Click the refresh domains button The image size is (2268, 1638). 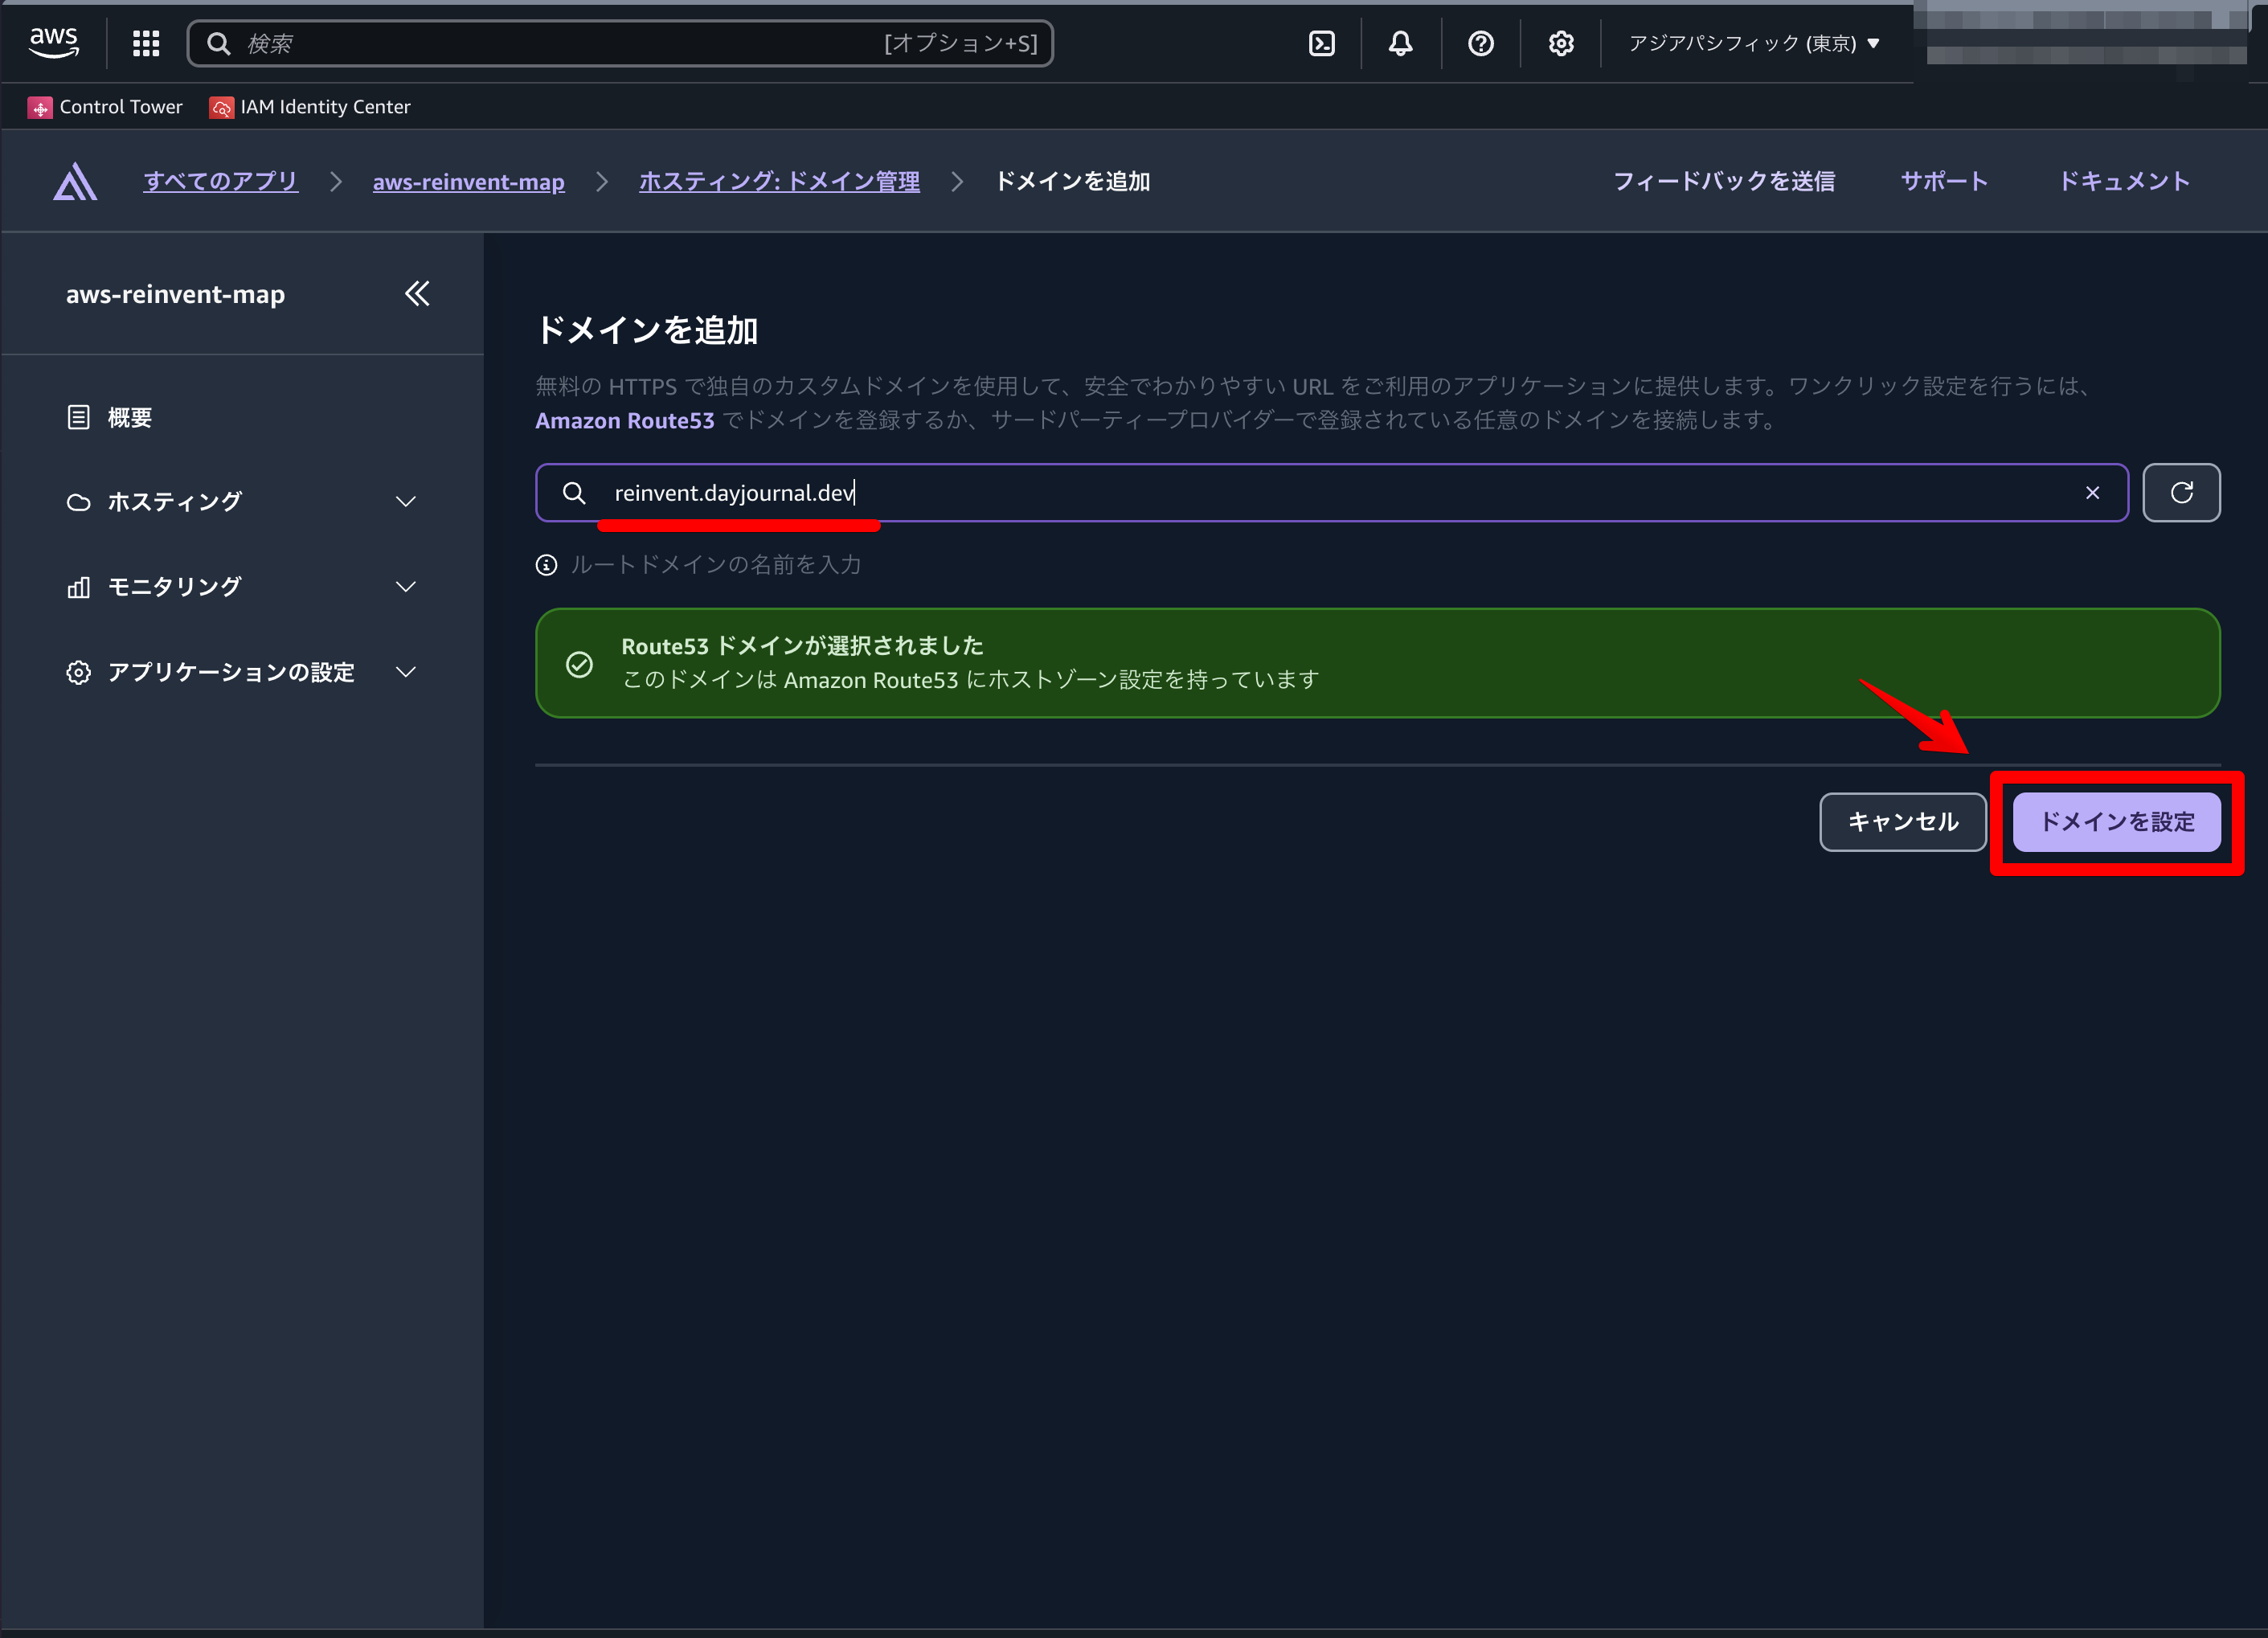[x=2181, y=493]
